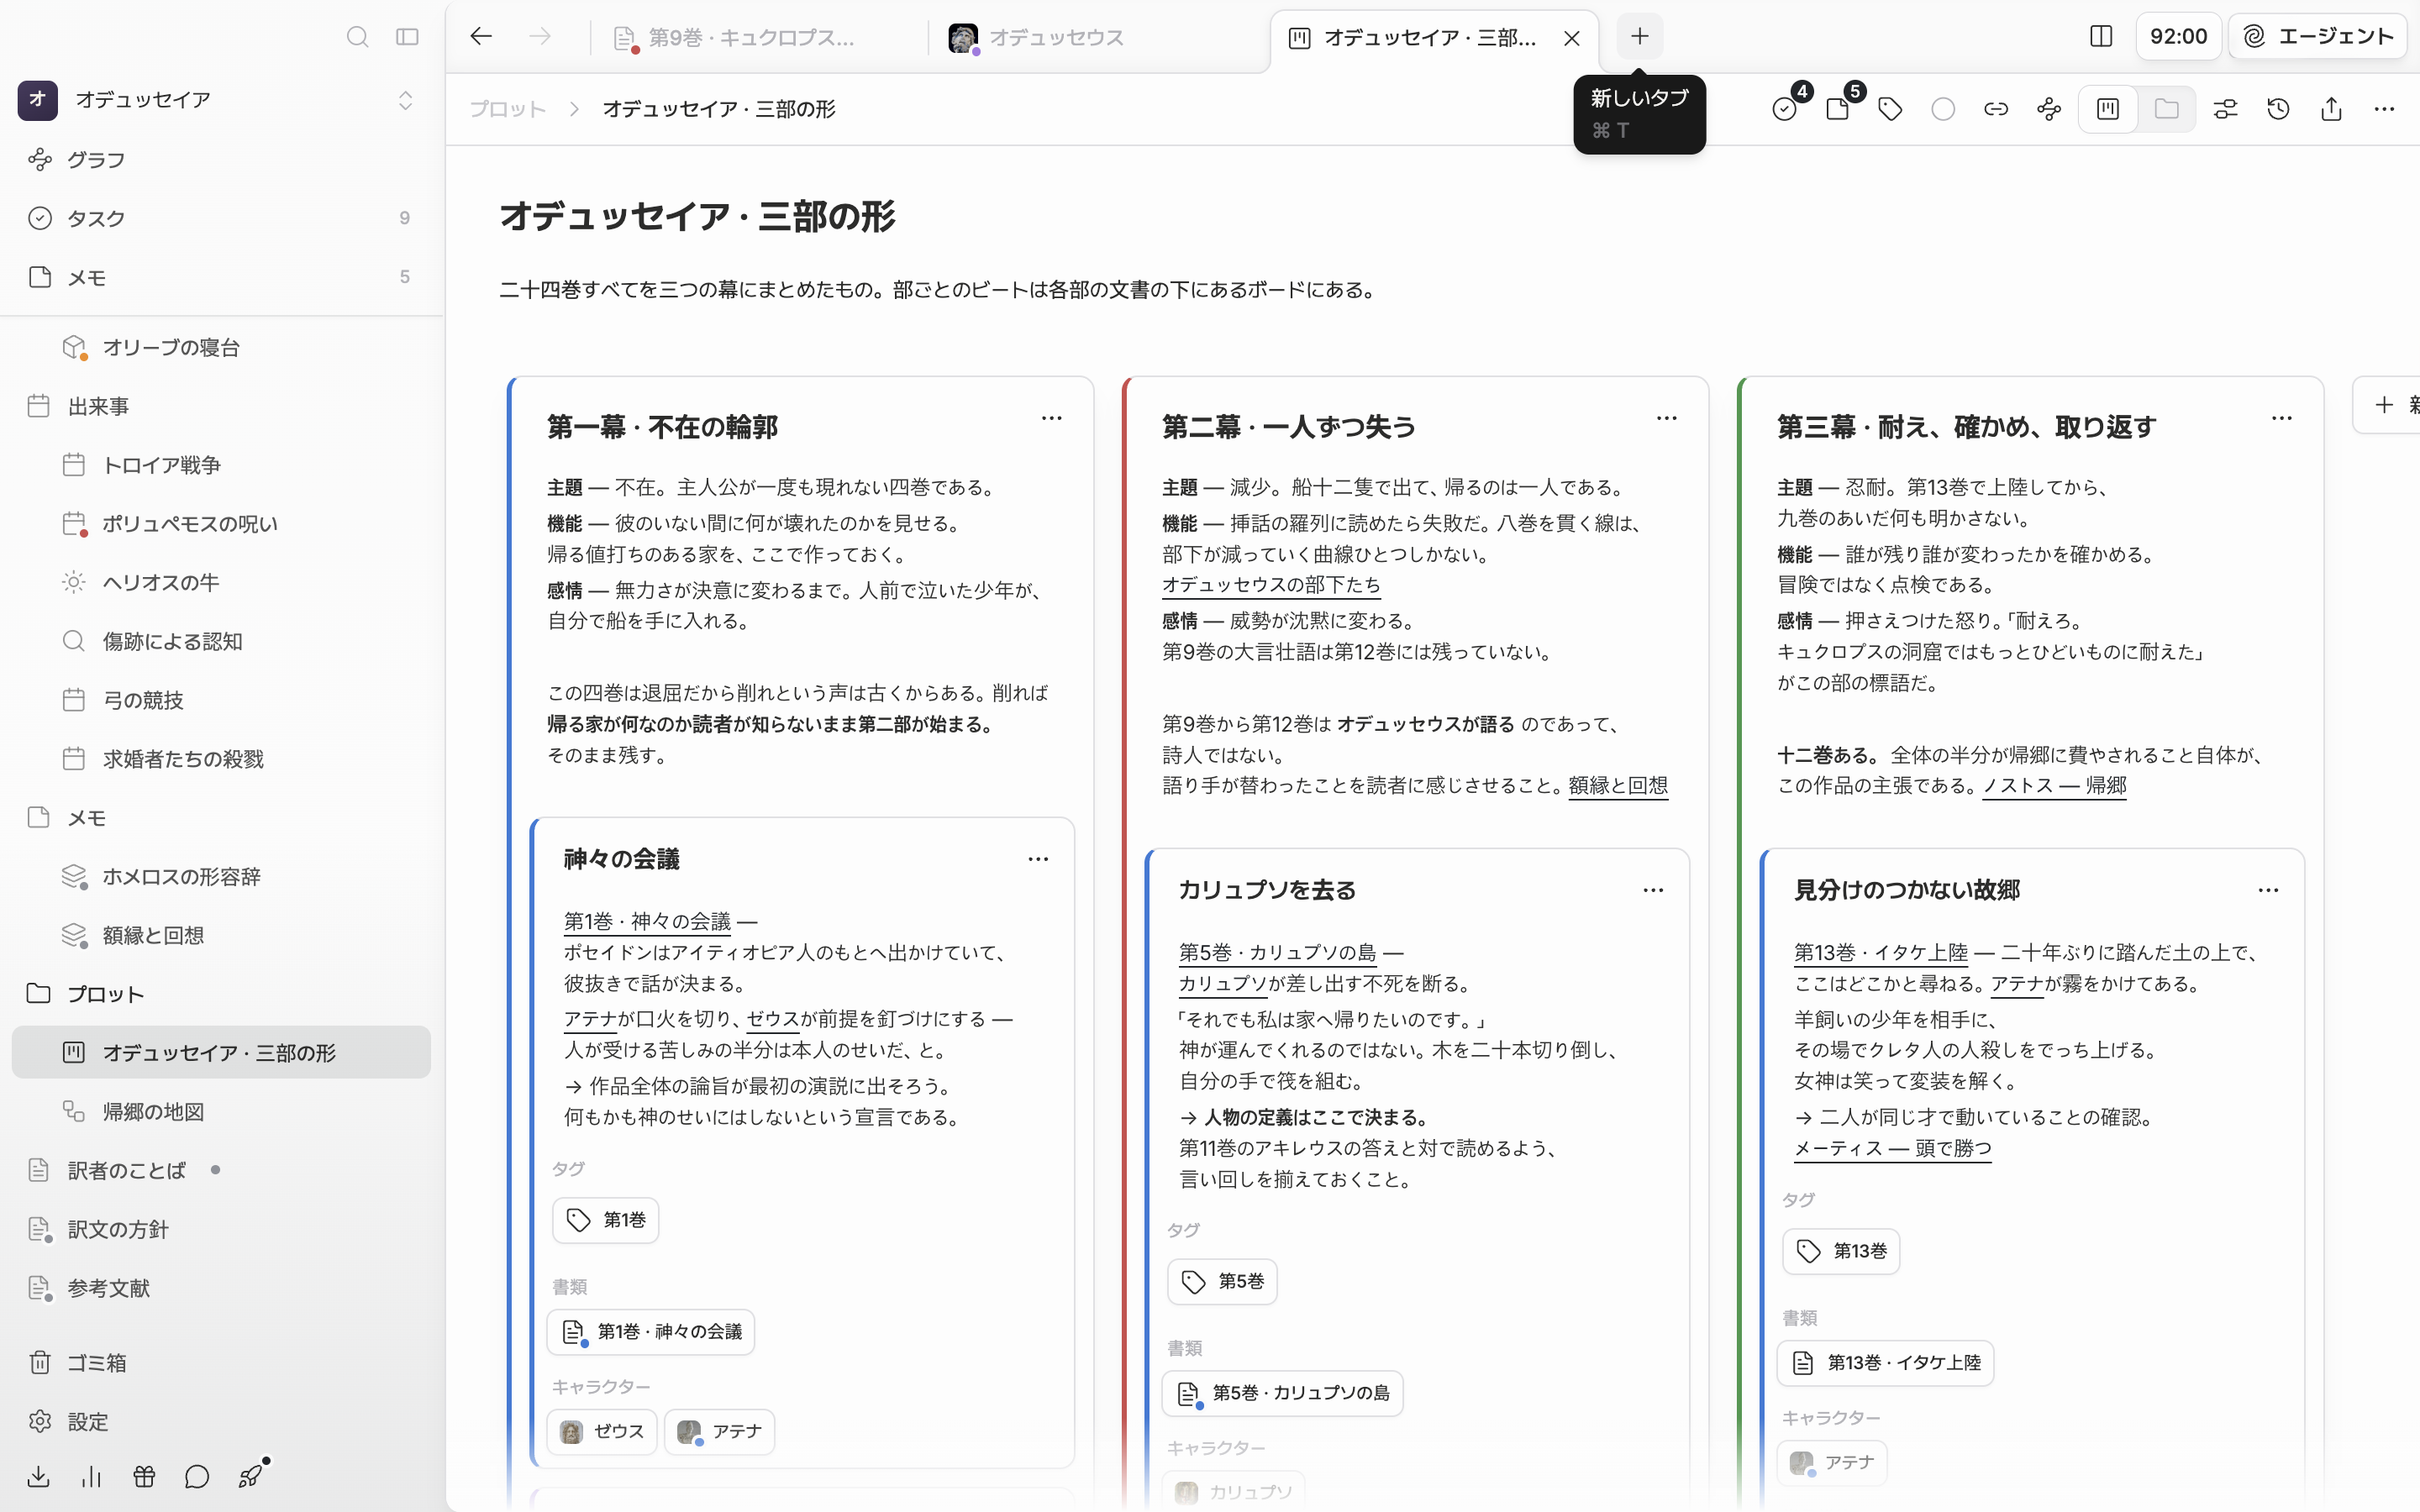Toggle the sidebar panel icon
2420x1512 pixels.
coord(407,37)
